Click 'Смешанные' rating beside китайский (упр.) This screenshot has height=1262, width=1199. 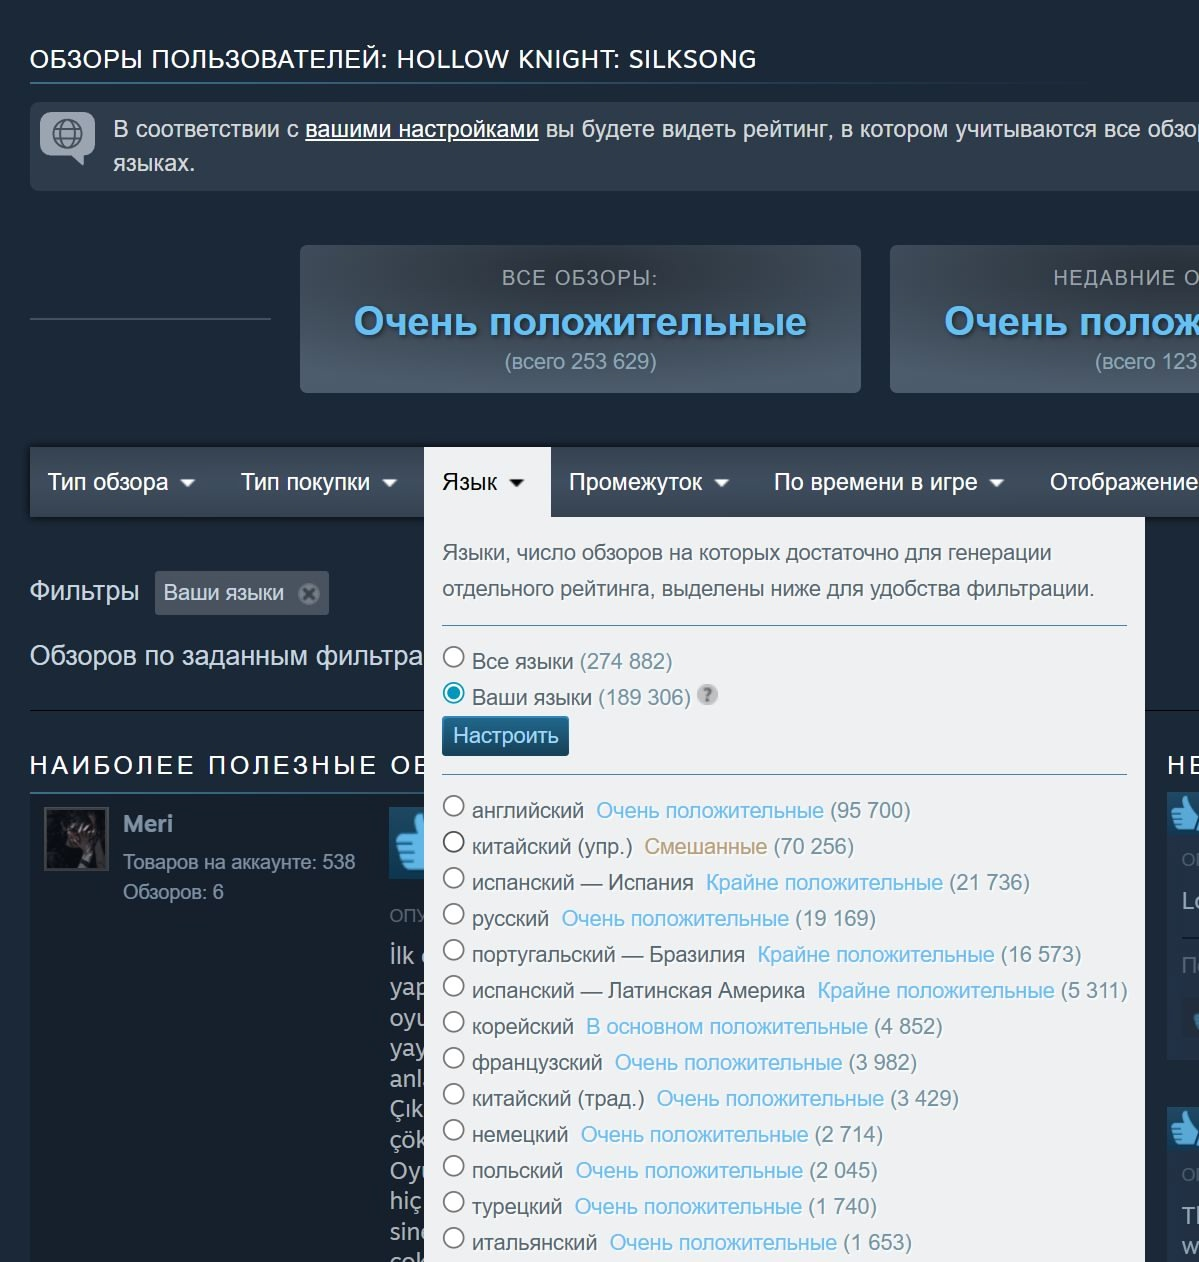pos(705,846)
